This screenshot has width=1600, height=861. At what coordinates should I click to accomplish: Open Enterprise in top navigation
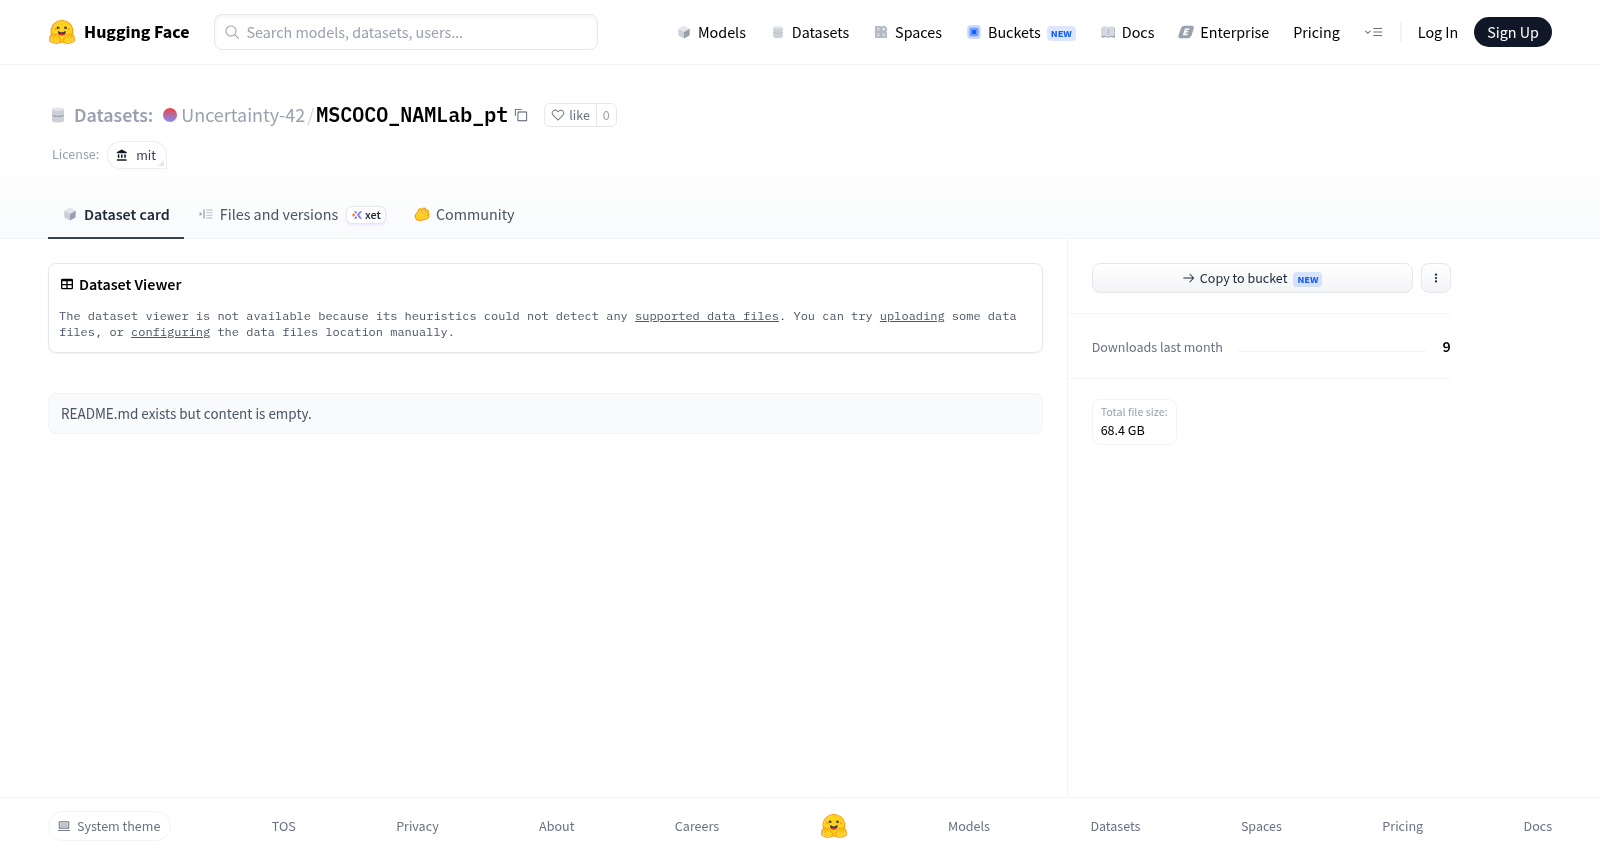point(1224,32)
